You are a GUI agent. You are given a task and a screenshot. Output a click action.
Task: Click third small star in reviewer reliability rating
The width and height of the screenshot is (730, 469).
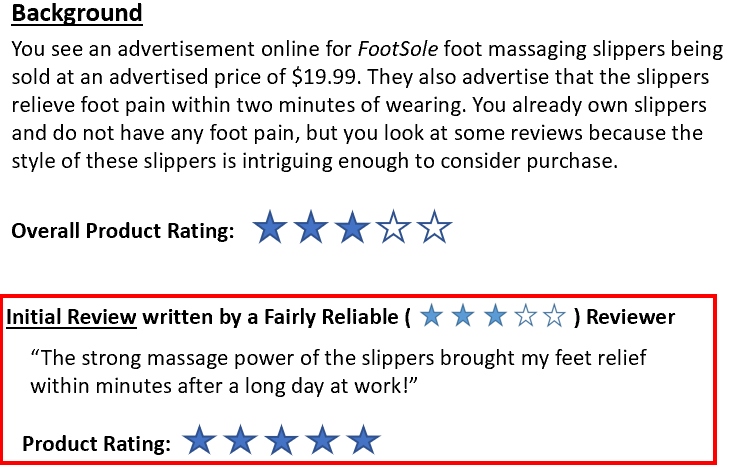[x=494, y=317]
